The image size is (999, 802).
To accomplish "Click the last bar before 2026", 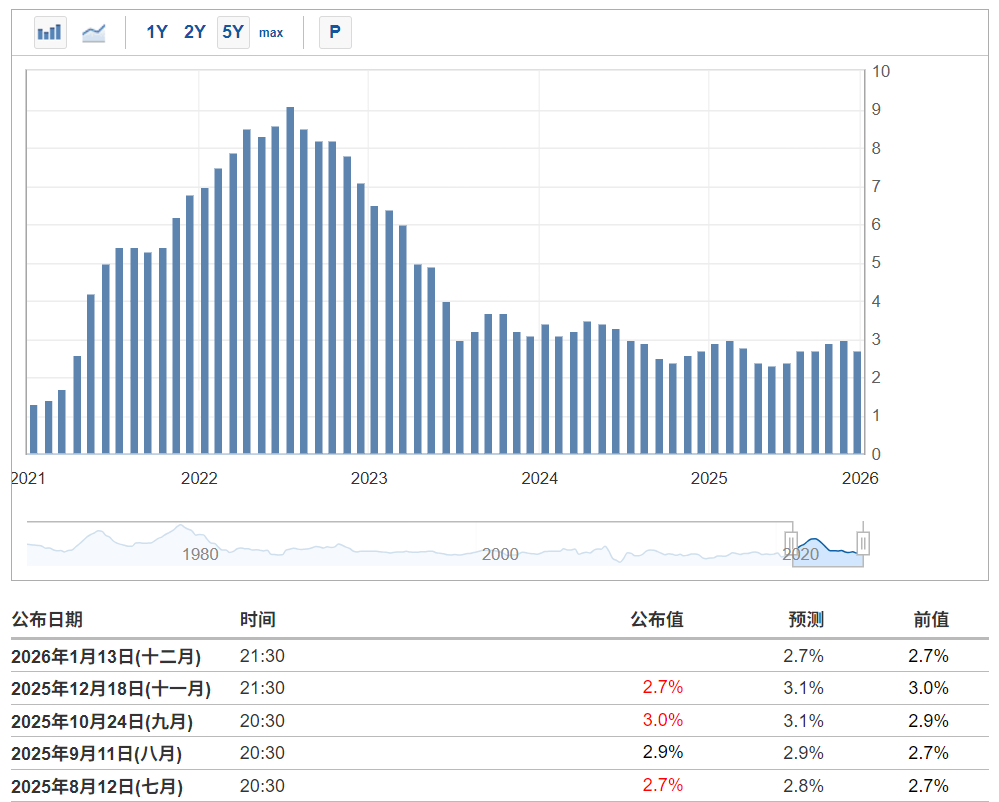I will pos(857,402).
